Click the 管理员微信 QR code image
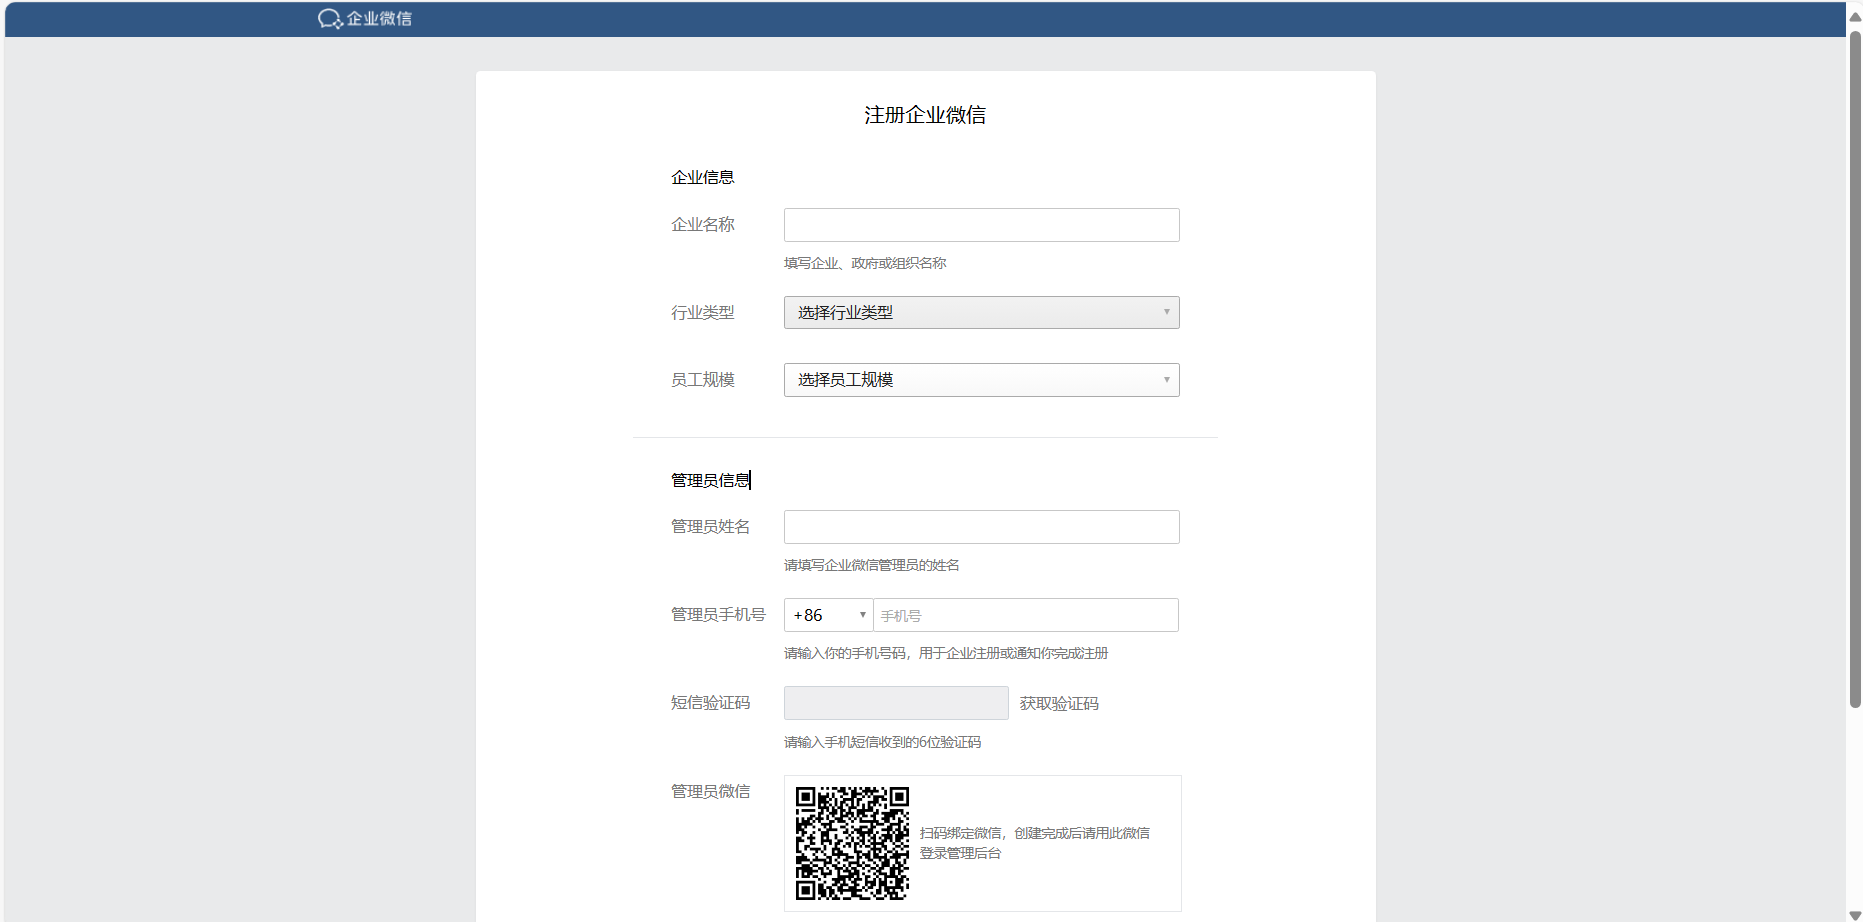Image resolution: width=1863 pixels, height=922 pixels. 852,843
